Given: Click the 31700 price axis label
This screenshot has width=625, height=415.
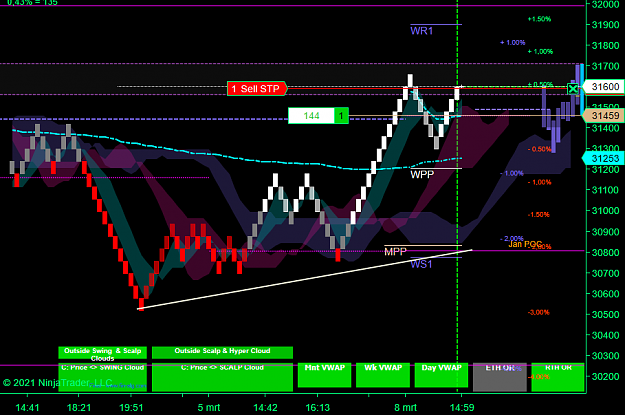Looking at the screenshot, I should [x=605, y=66].
